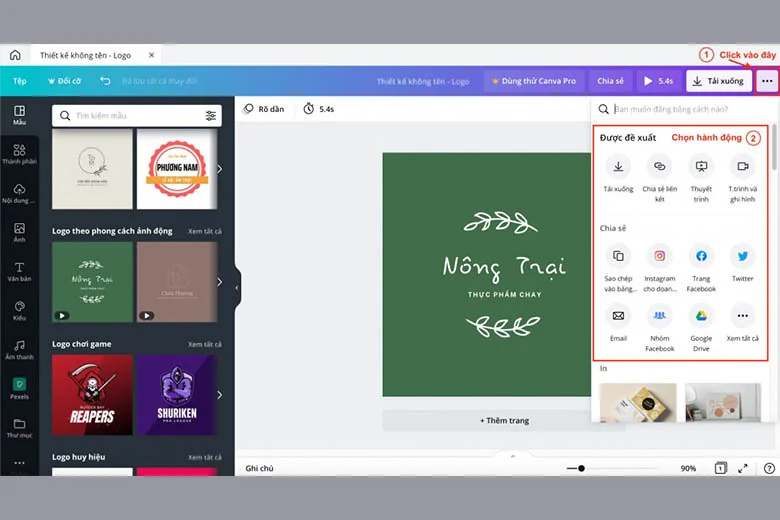Click Xem tất cả next to Logo chơi game

[x=205, y=344]
